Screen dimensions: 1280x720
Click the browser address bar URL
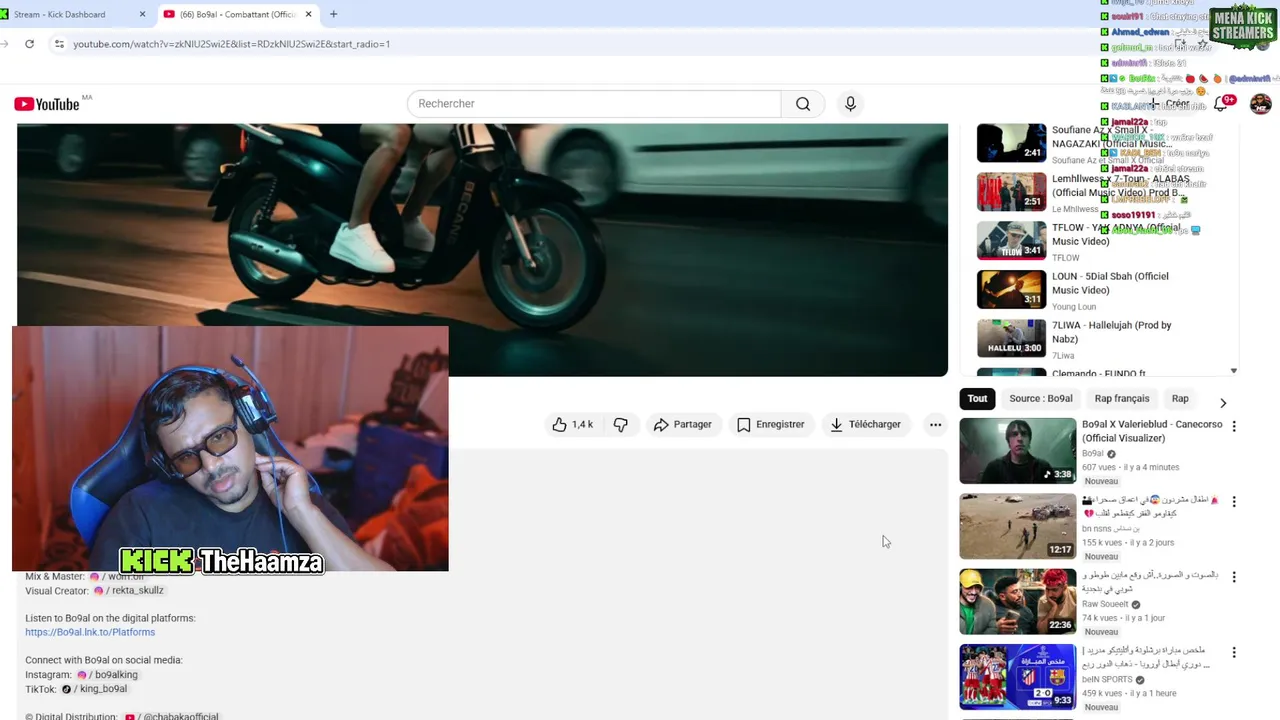pos(231,44)
